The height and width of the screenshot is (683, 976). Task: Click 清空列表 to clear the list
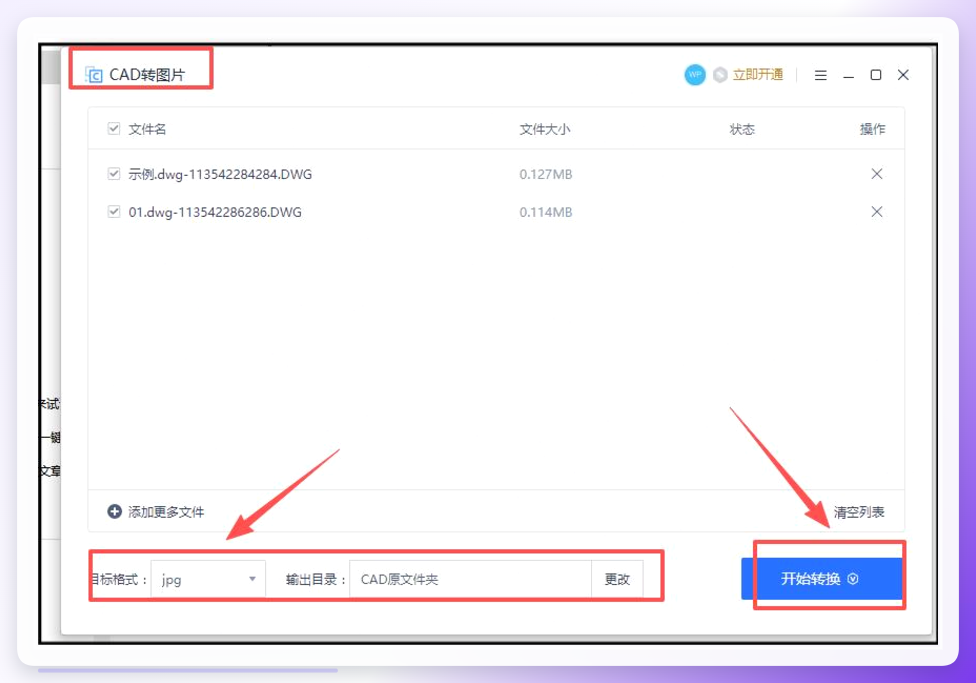click(x=859, y=512)
